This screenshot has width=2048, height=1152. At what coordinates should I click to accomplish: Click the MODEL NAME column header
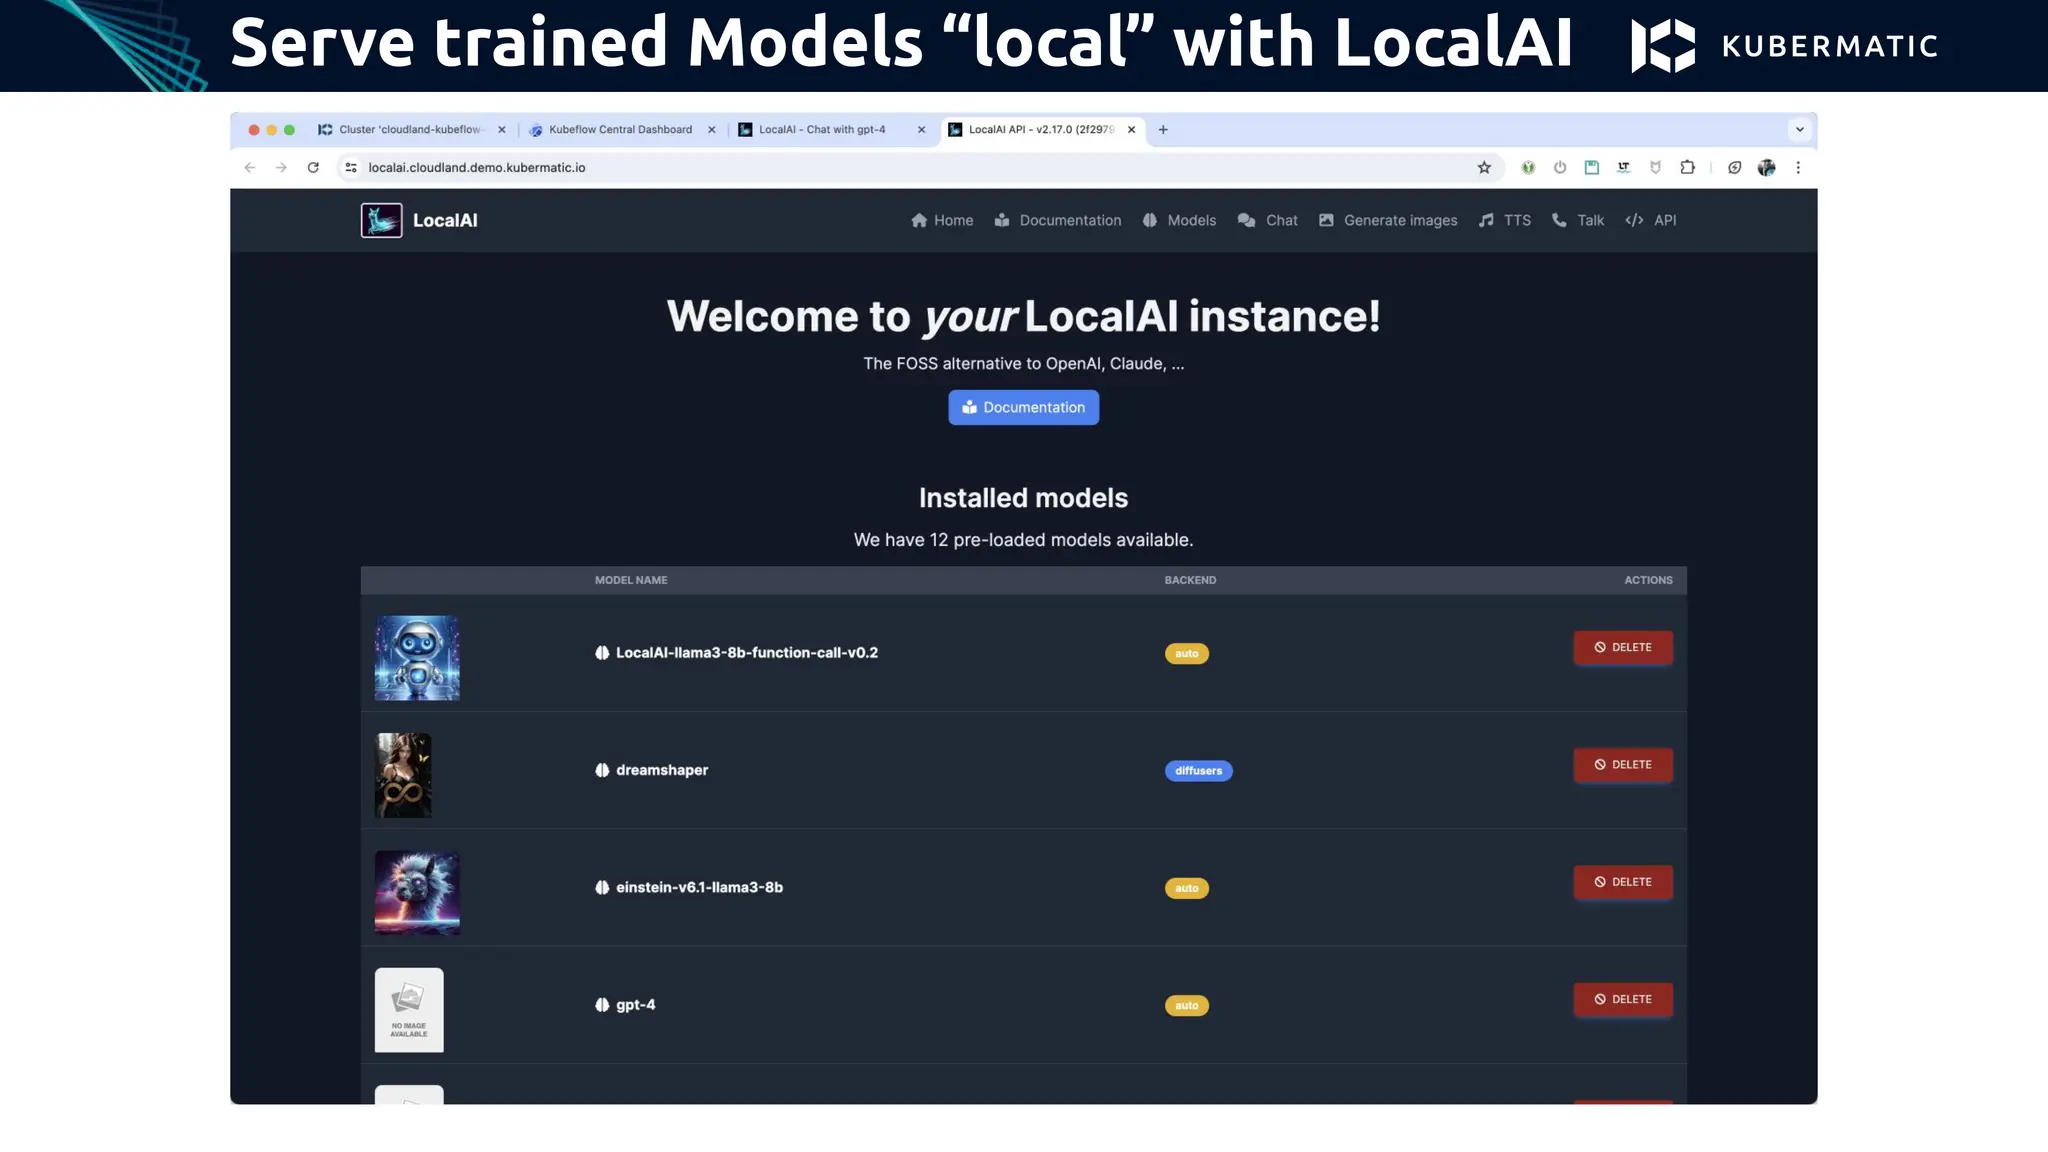[631, 580]
